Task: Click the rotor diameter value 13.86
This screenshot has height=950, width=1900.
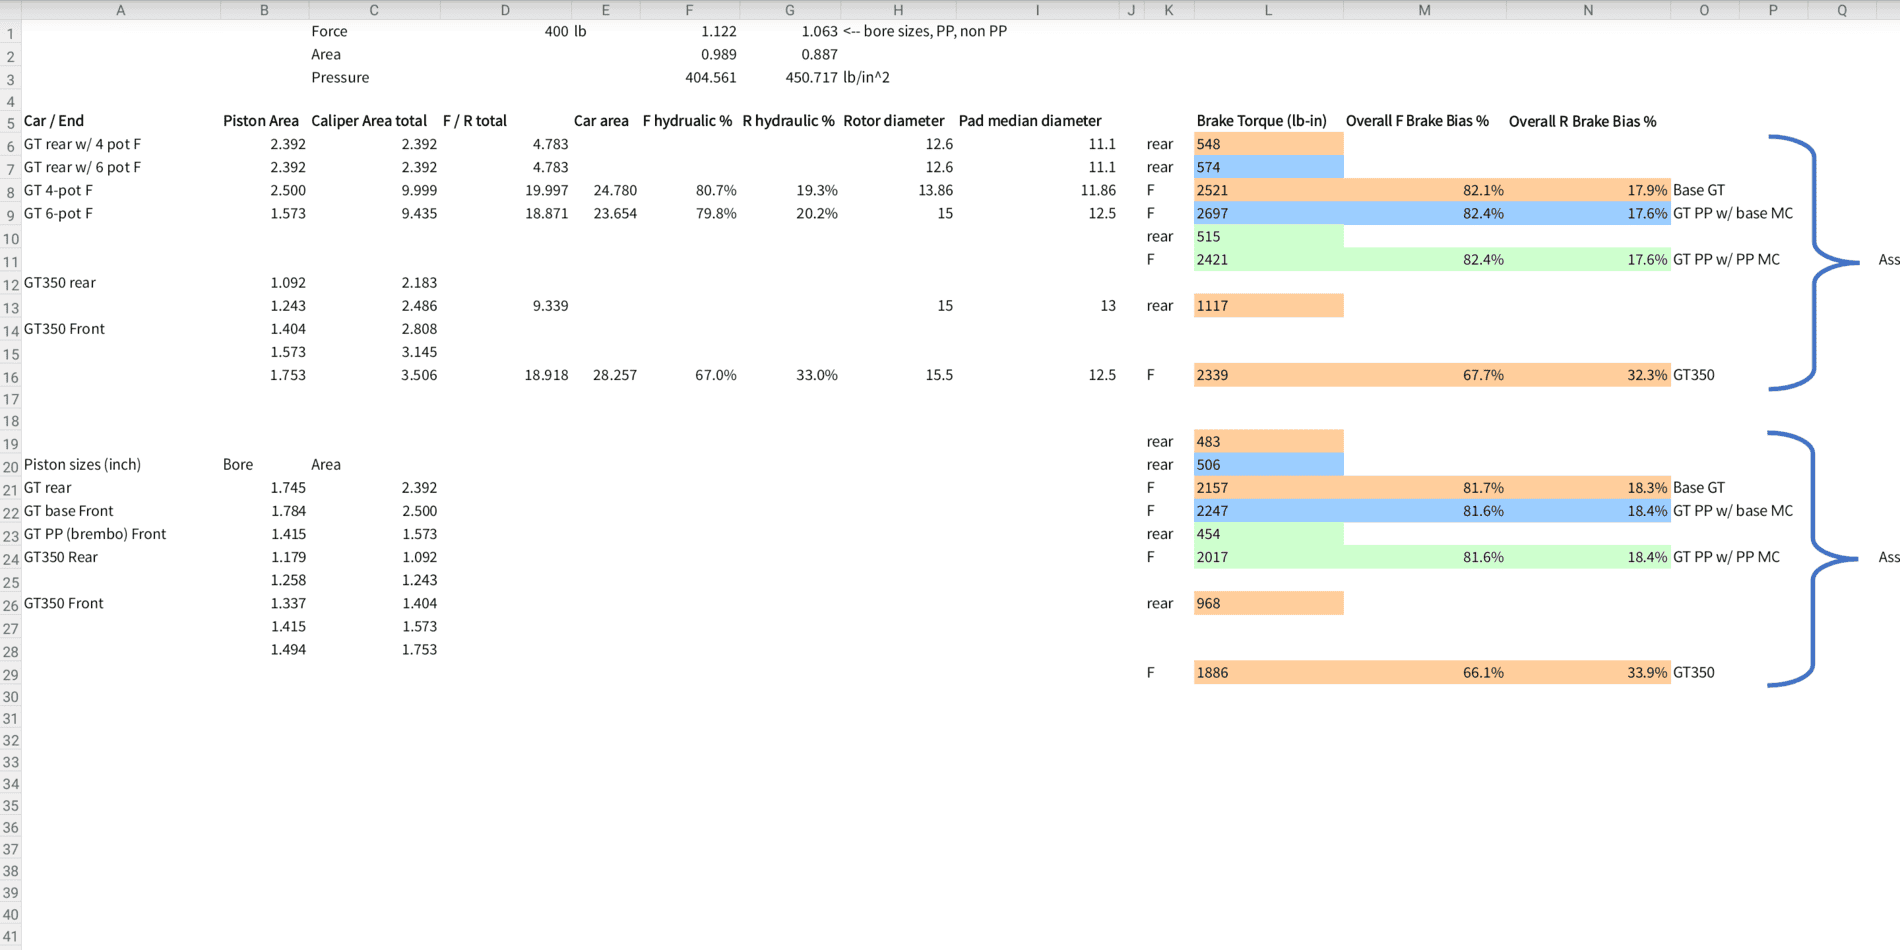Action: click(935, 190)
